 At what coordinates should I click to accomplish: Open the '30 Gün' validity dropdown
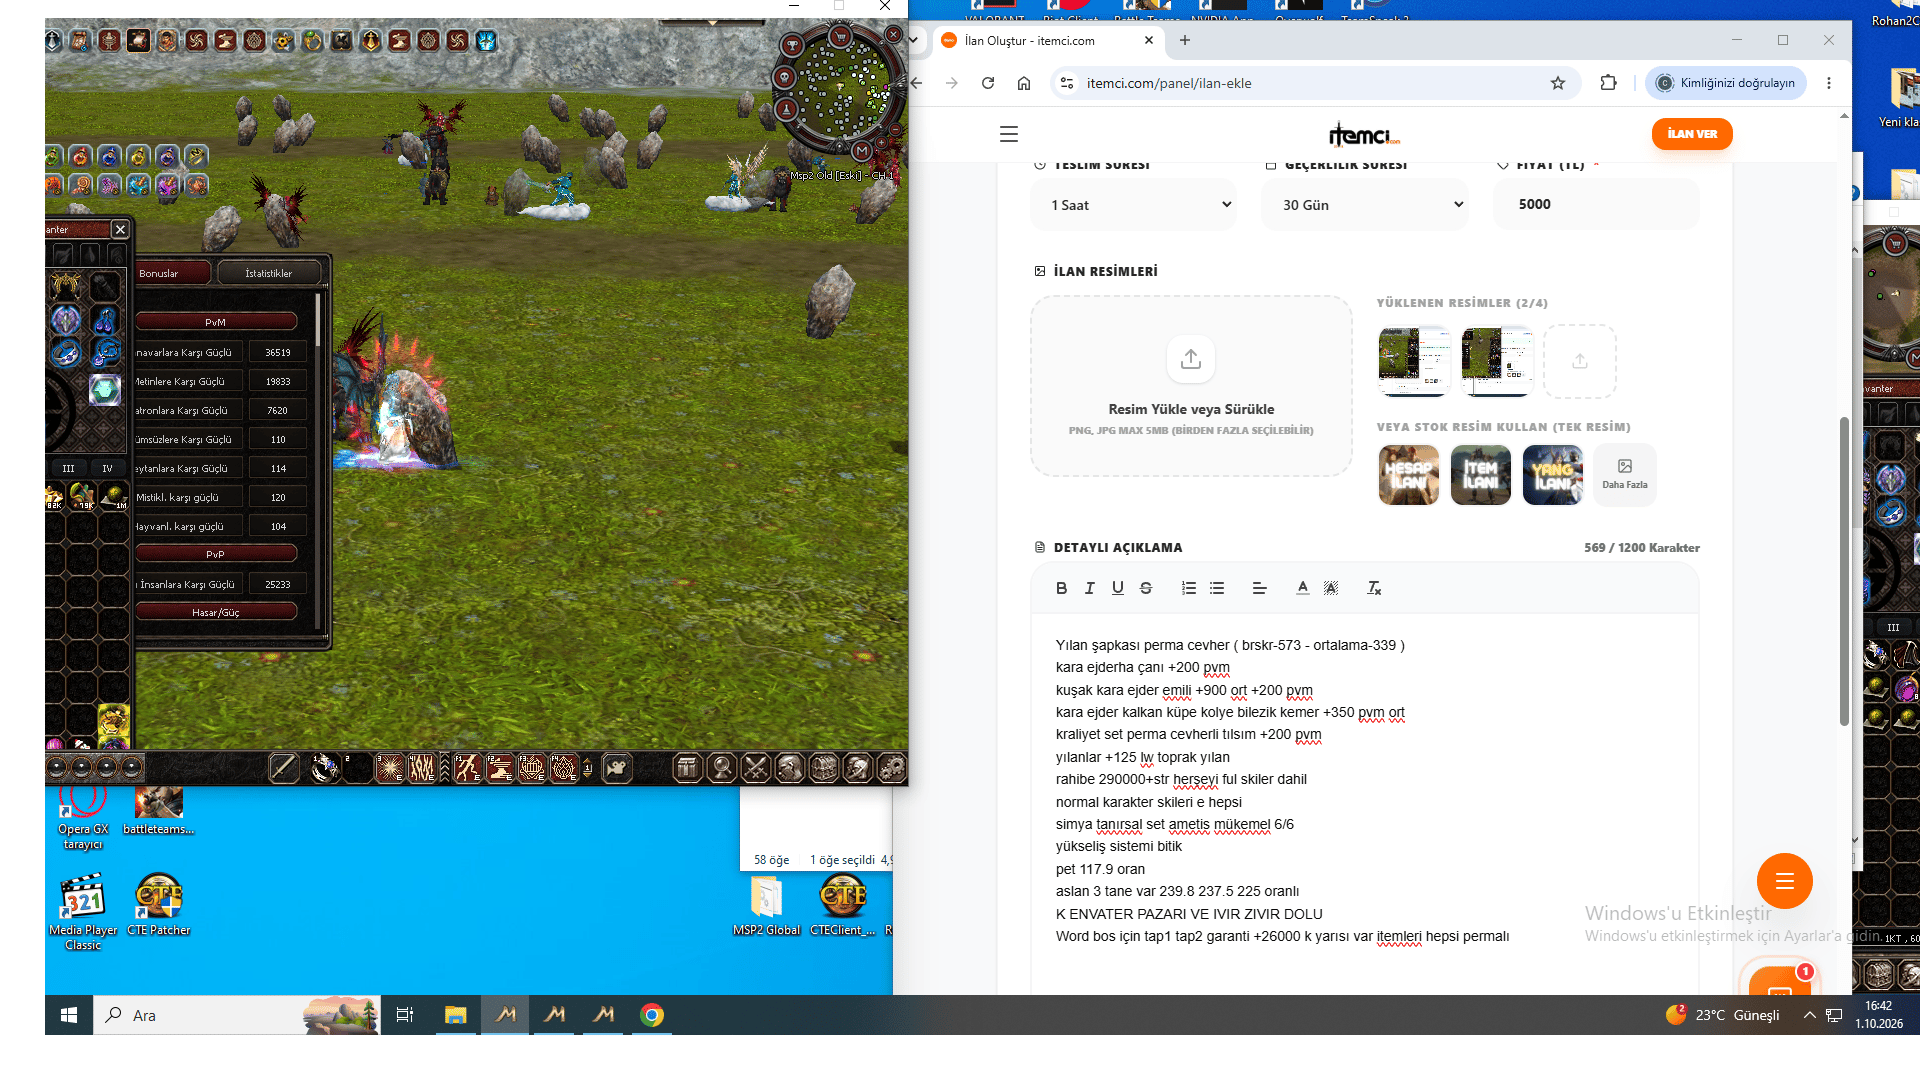pos(1366,204)
